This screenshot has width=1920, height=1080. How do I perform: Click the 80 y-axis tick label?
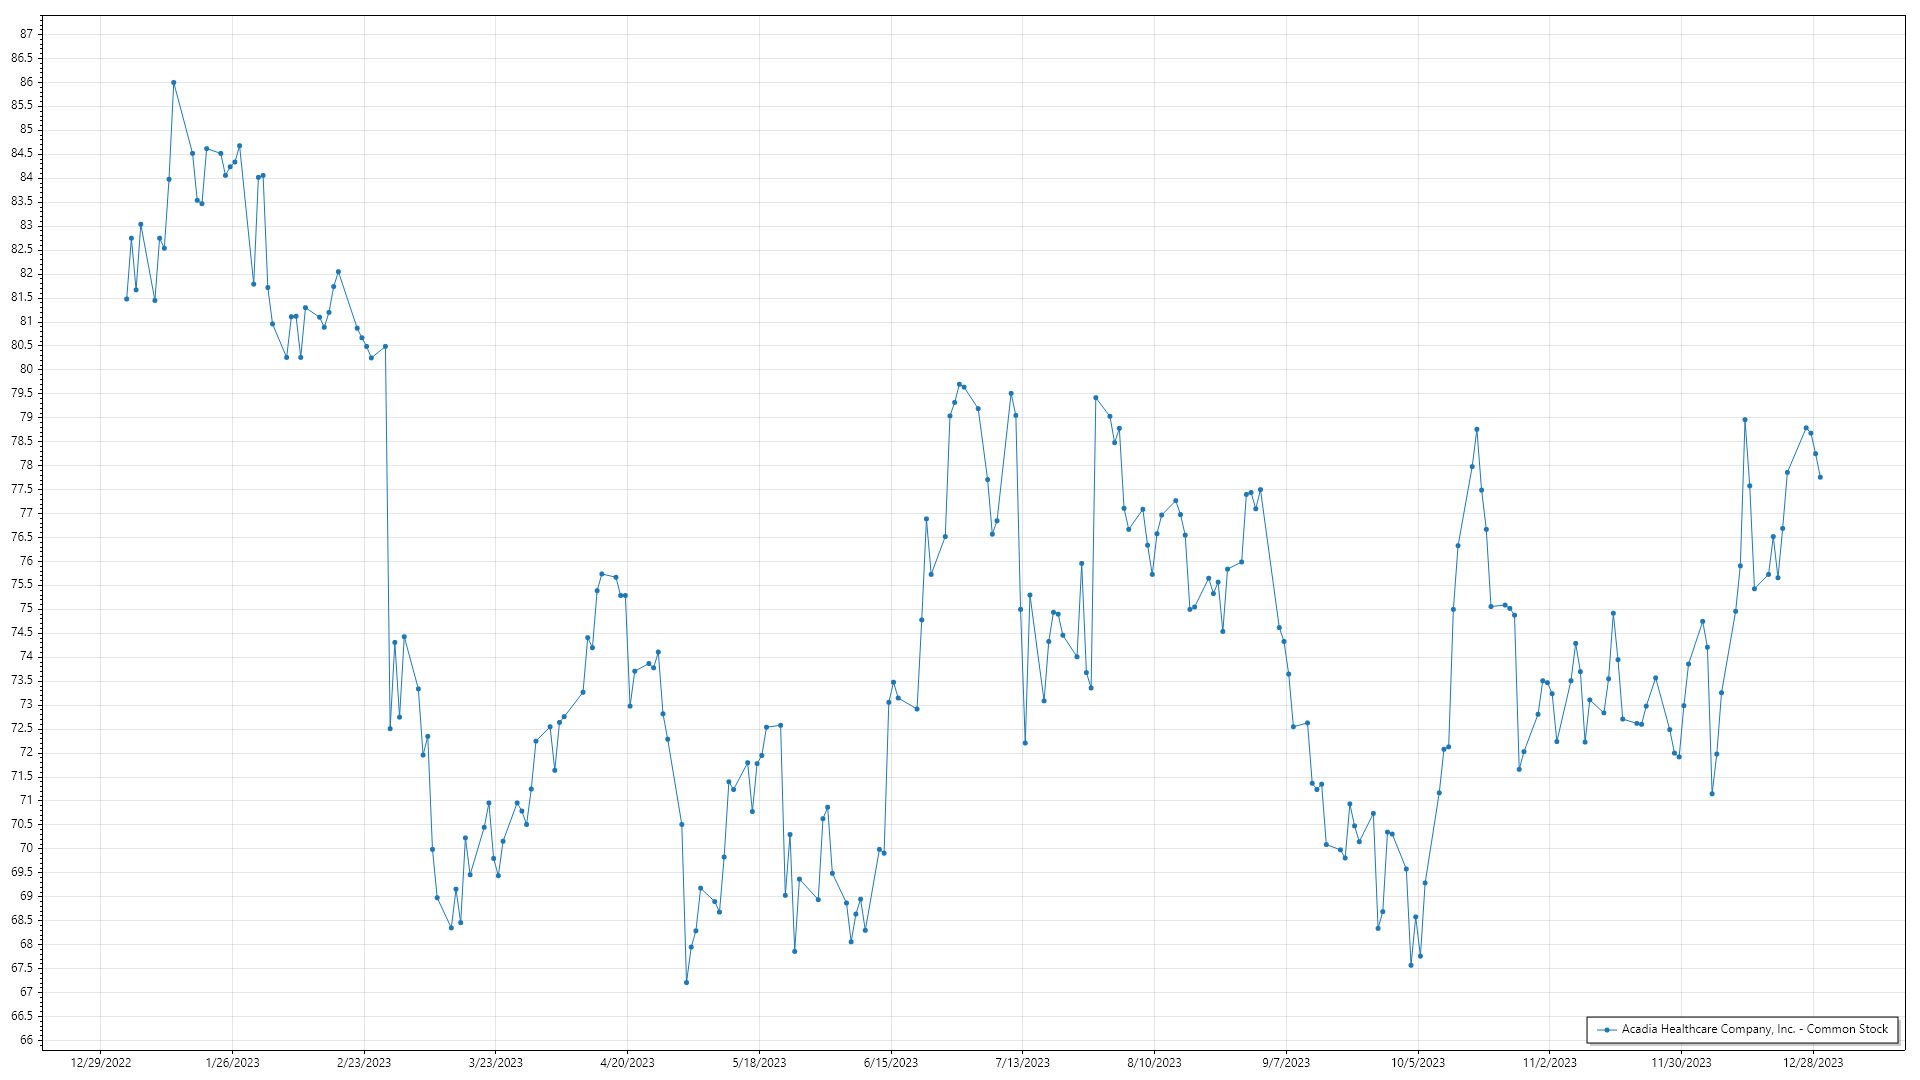click(27, 369)
